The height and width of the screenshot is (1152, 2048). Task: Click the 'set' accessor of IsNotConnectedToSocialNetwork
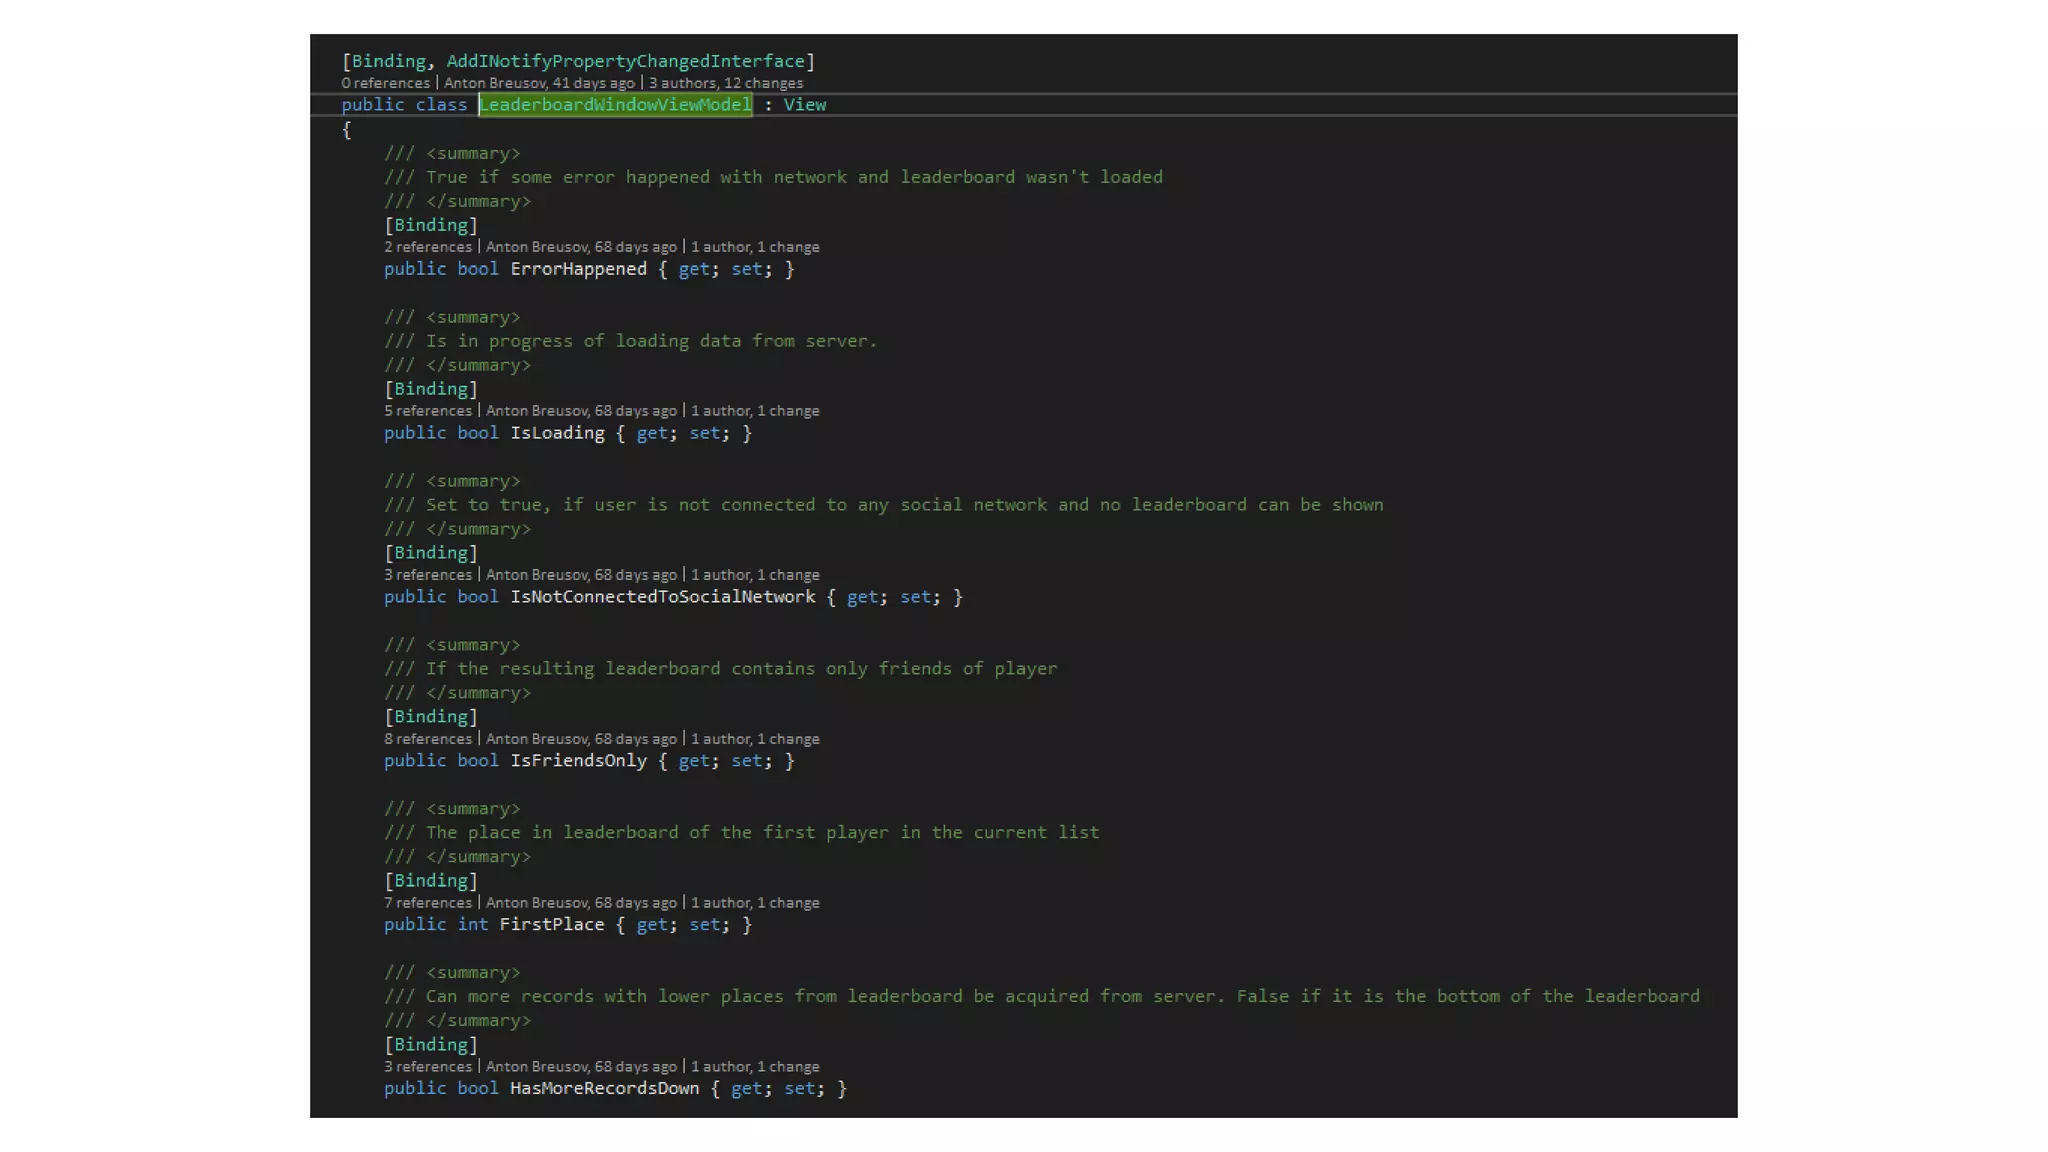916,597
